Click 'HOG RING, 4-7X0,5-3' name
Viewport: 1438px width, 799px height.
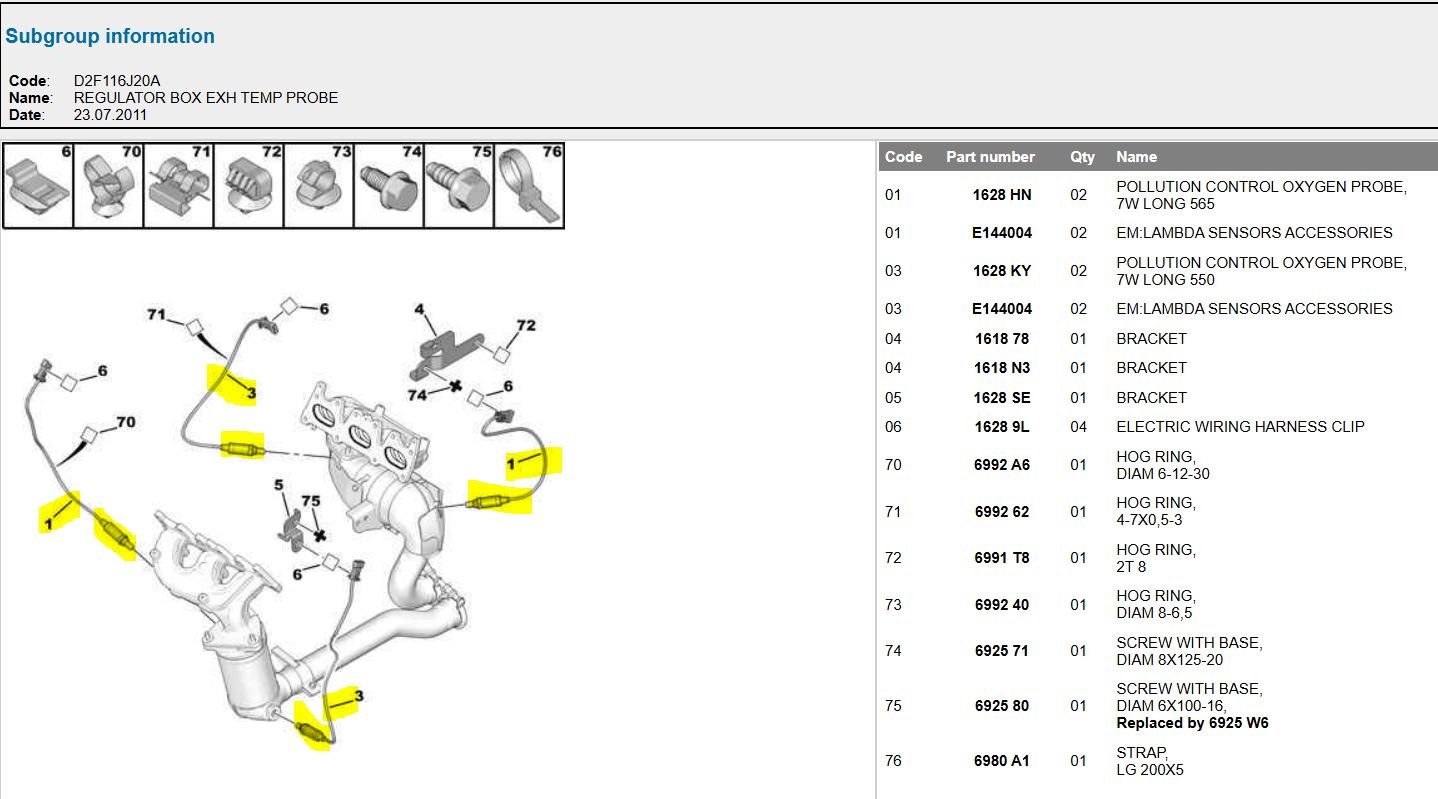pos(1156,512)
